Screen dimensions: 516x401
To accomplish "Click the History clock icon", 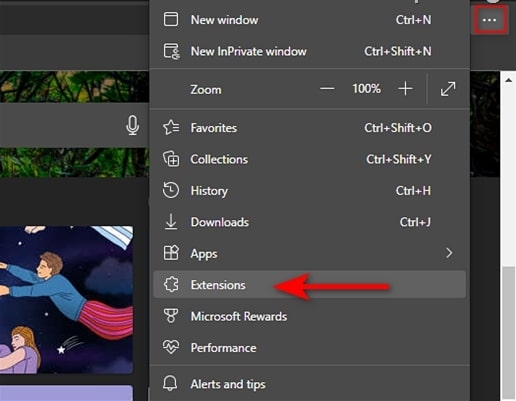I will pos(171,190).
